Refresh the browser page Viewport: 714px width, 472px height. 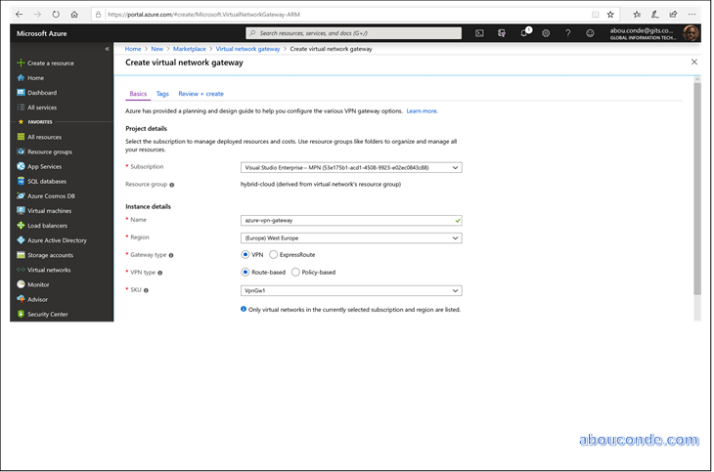point(56,14)
